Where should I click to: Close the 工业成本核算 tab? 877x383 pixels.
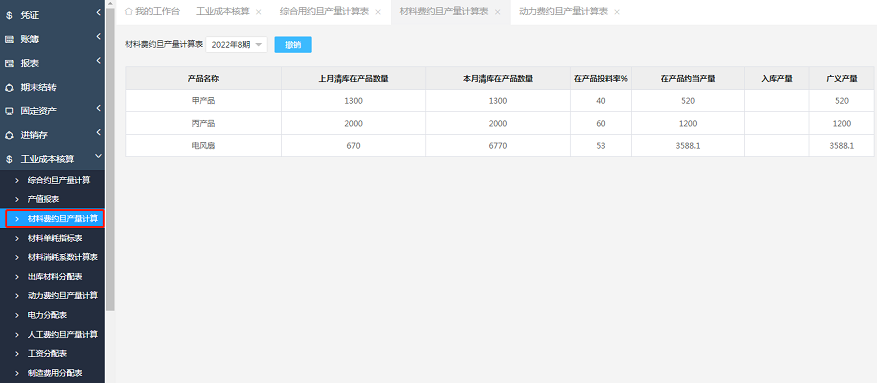click(x=258, y=12)
